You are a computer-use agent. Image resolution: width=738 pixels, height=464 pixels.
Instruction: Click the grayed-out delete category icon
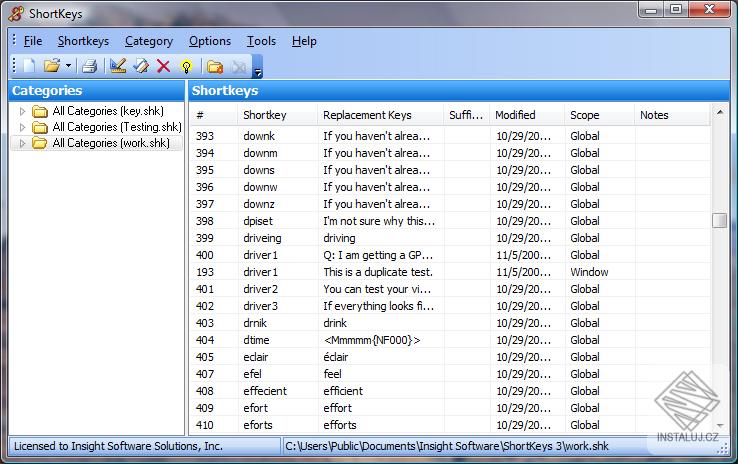(239, 67)
